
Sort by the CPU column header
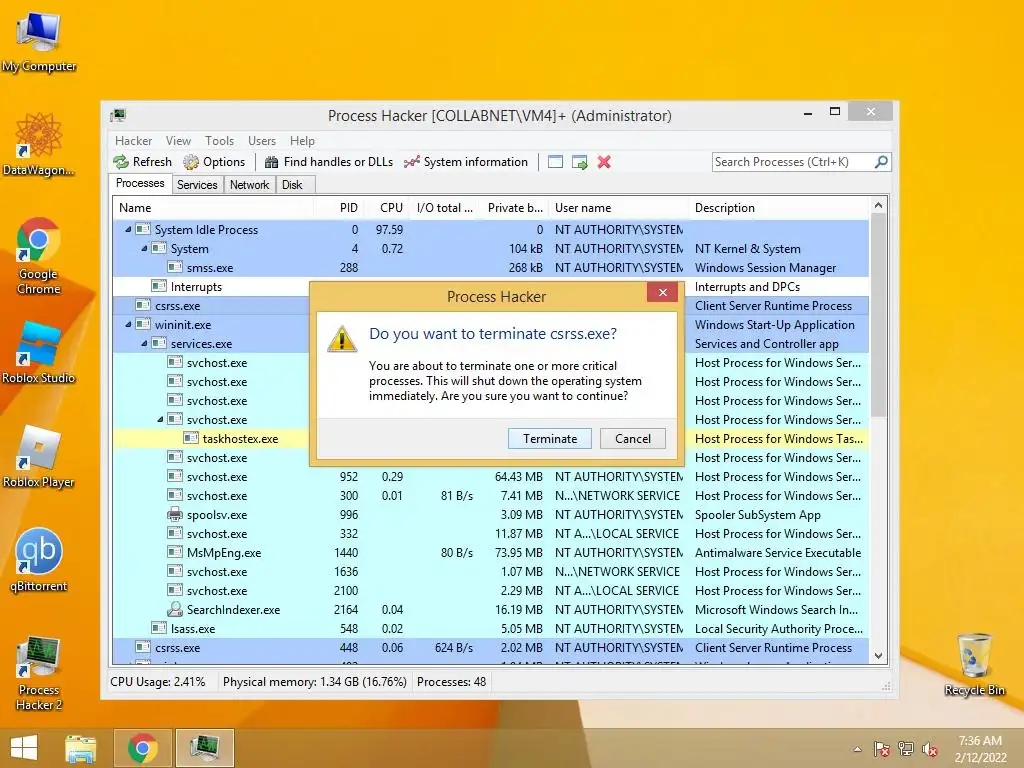pyautogui.click(x=387, y=208)
